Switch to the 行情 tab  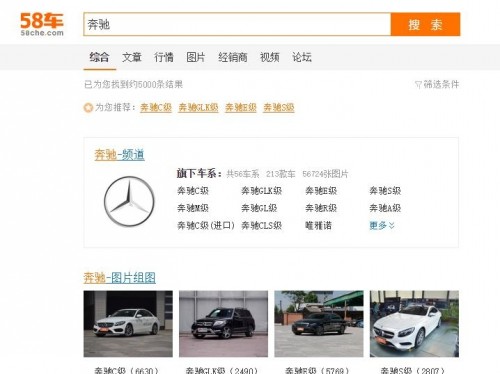pyautogui.click(x=164, y=57)
